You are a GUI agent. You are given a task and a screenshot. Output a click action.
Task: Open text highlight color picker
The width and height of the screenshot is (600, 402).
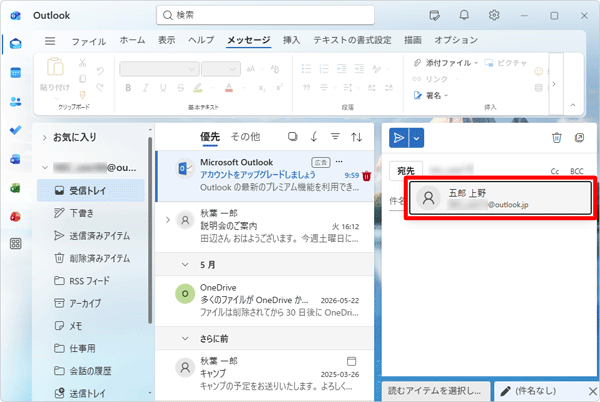click(x=197, y=88)
